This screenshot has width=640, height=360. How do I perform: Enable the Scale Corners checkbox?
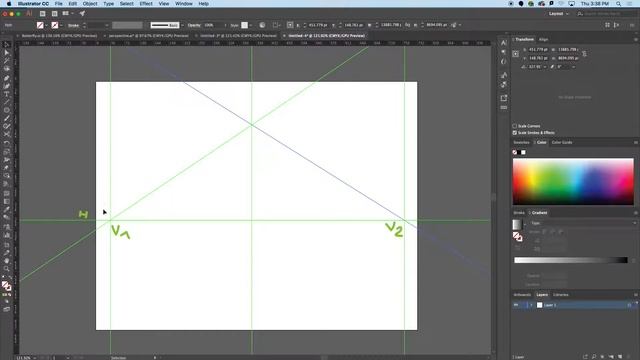515,126
